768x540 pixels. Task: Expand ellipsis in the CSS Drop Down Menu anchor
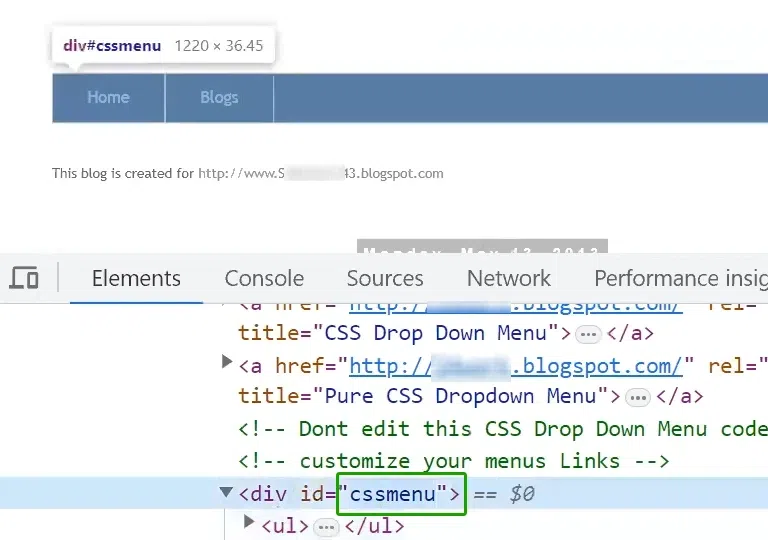click(588, 335)
